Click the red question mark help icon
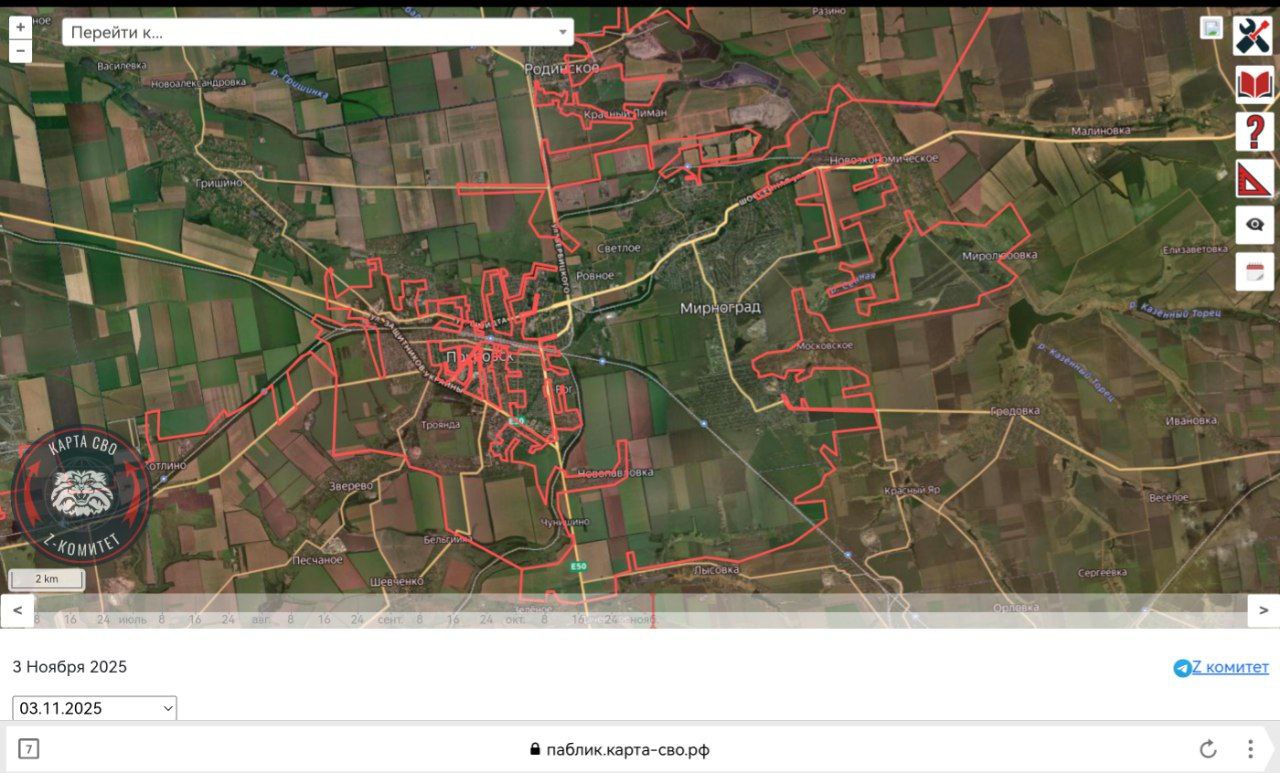 [1254, 132]
